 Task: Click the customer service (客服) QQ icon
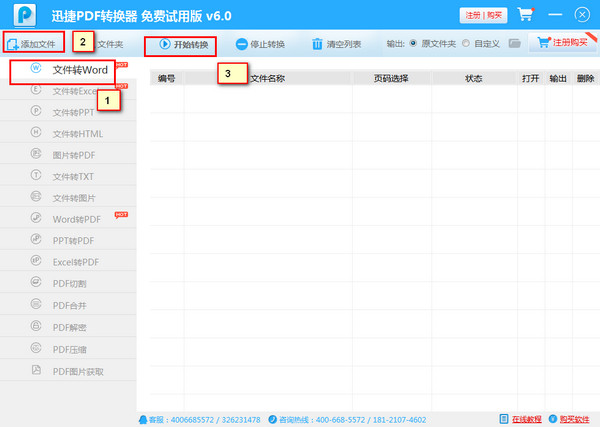point(143,420)
